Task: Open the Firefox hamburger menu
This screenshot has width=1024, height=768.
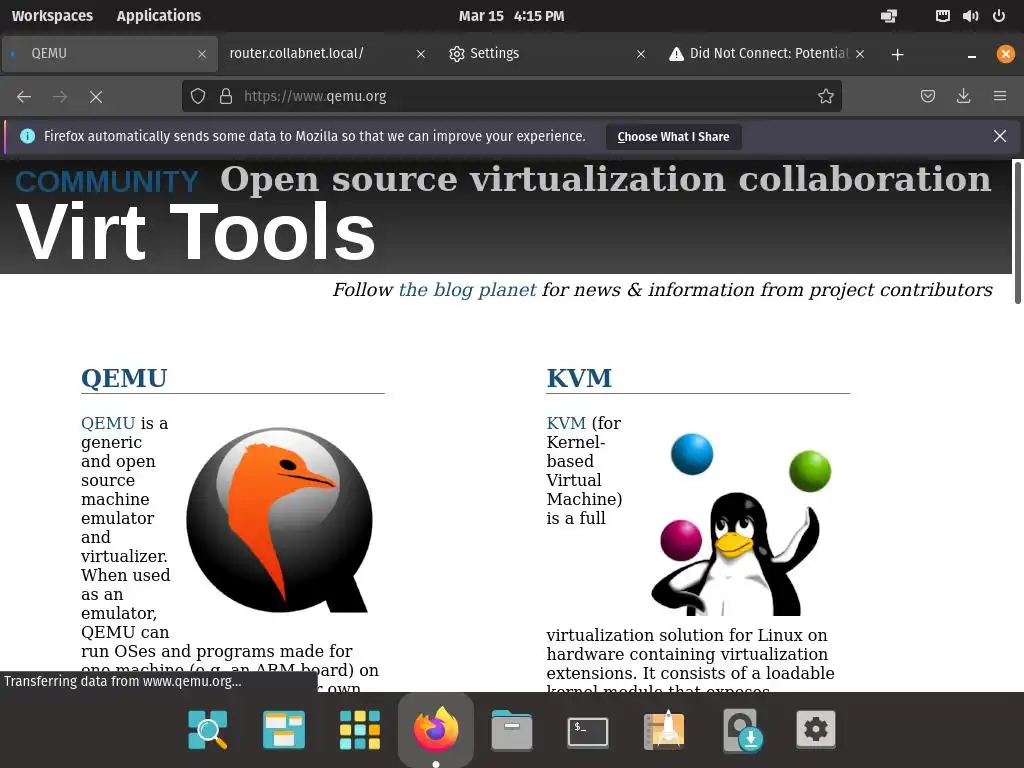Action: pos(999,97)
